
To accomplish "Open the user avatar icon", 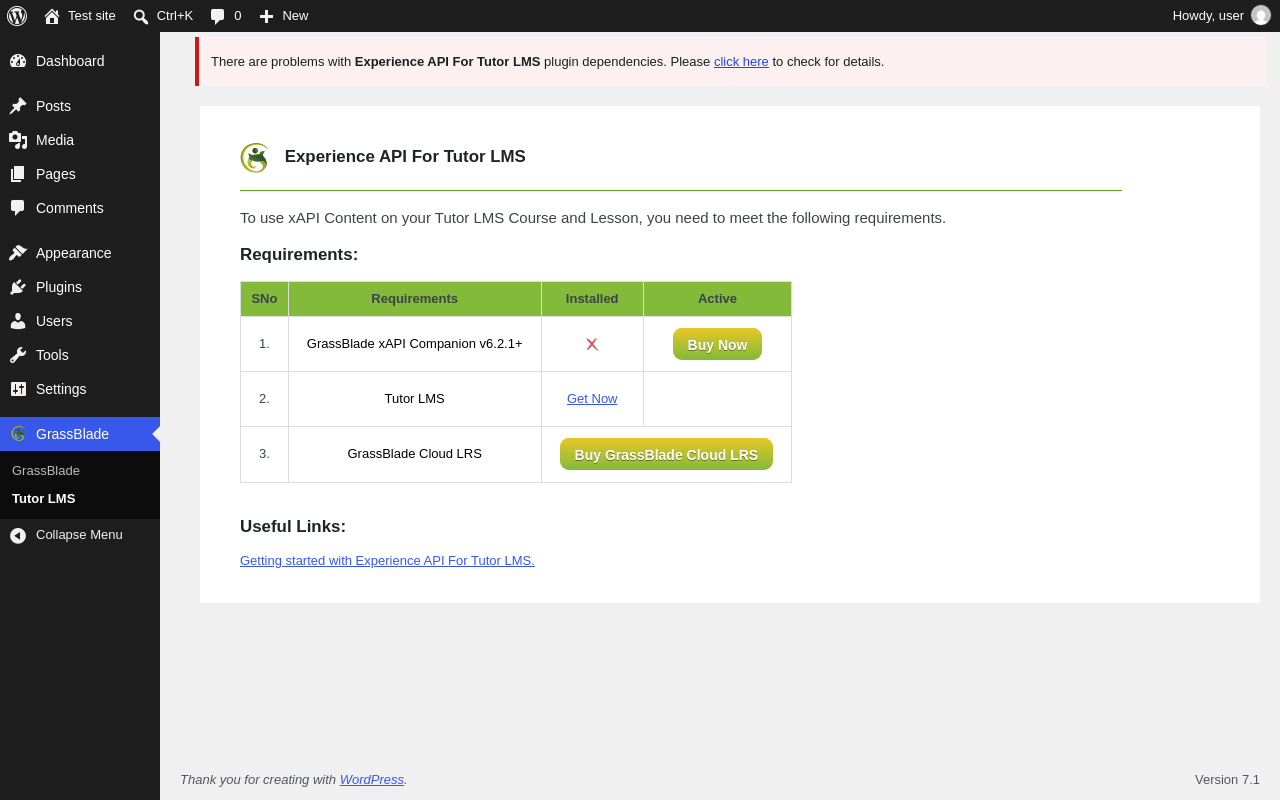I will 1261,15.
